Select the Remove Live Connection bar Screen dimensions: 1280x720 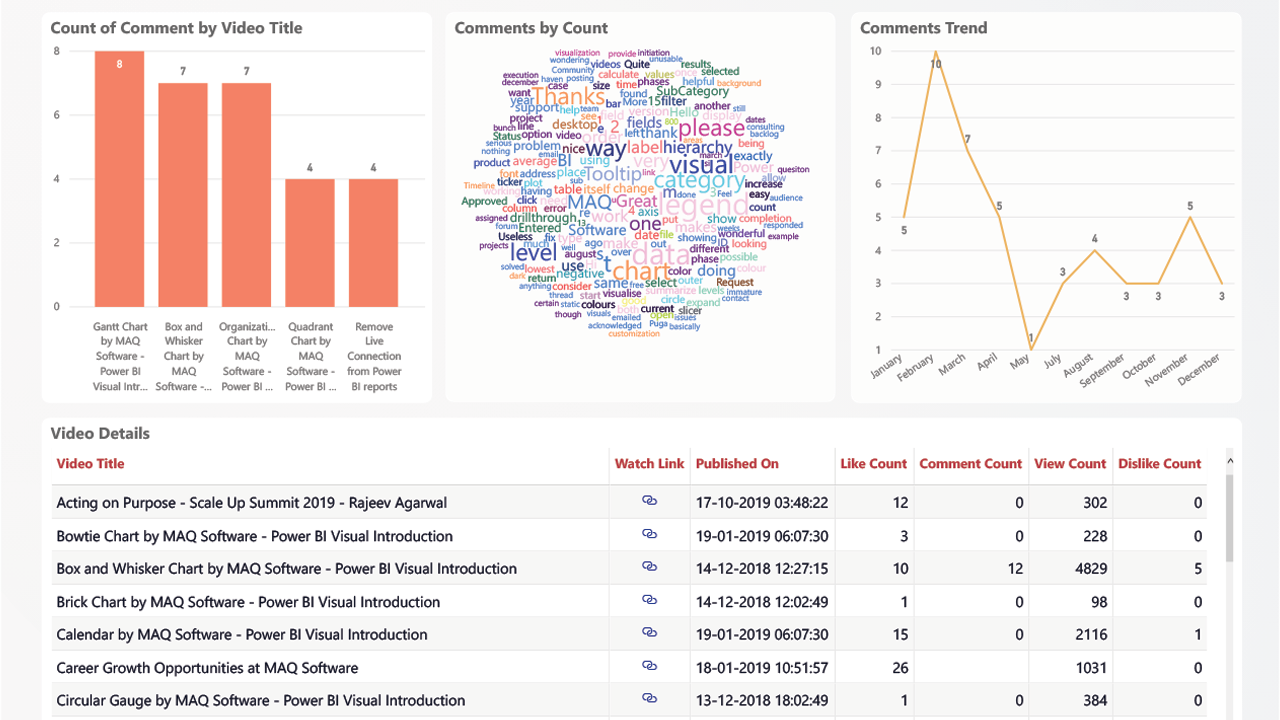click(x=374, y=243)
